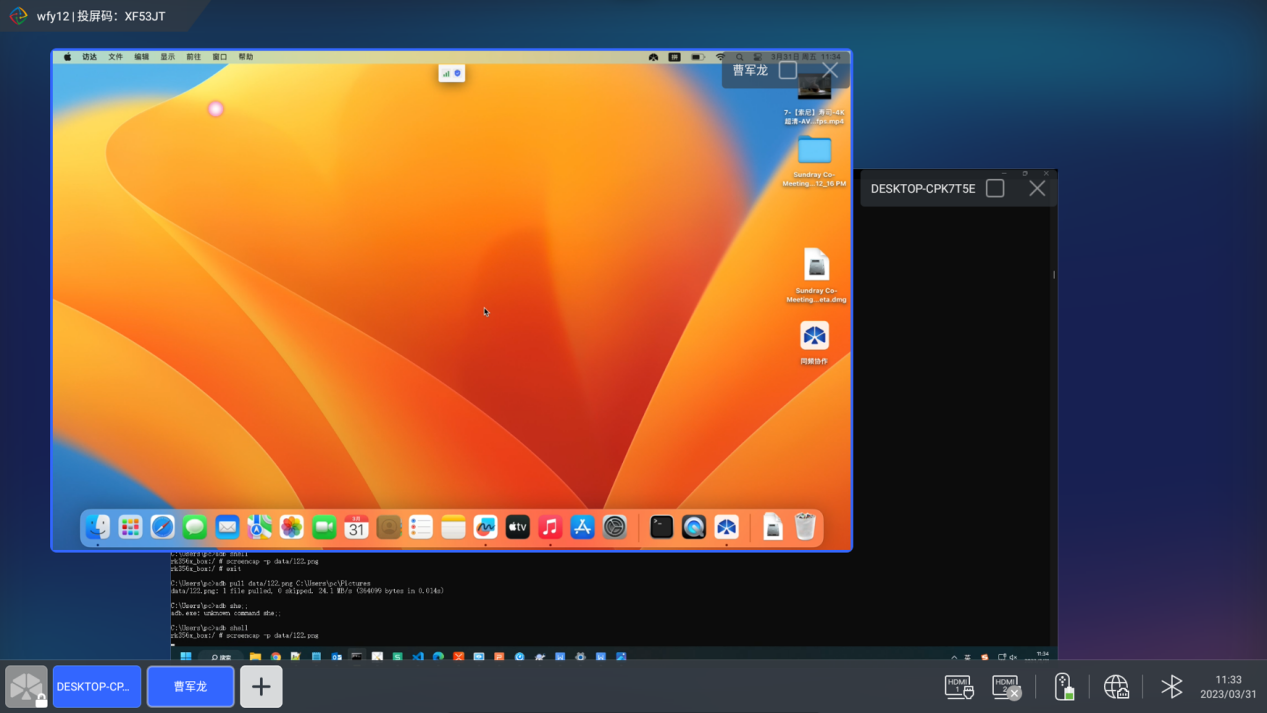Click the 11:33 clock and date display

pyautogui.click(x=1228, y=687)
